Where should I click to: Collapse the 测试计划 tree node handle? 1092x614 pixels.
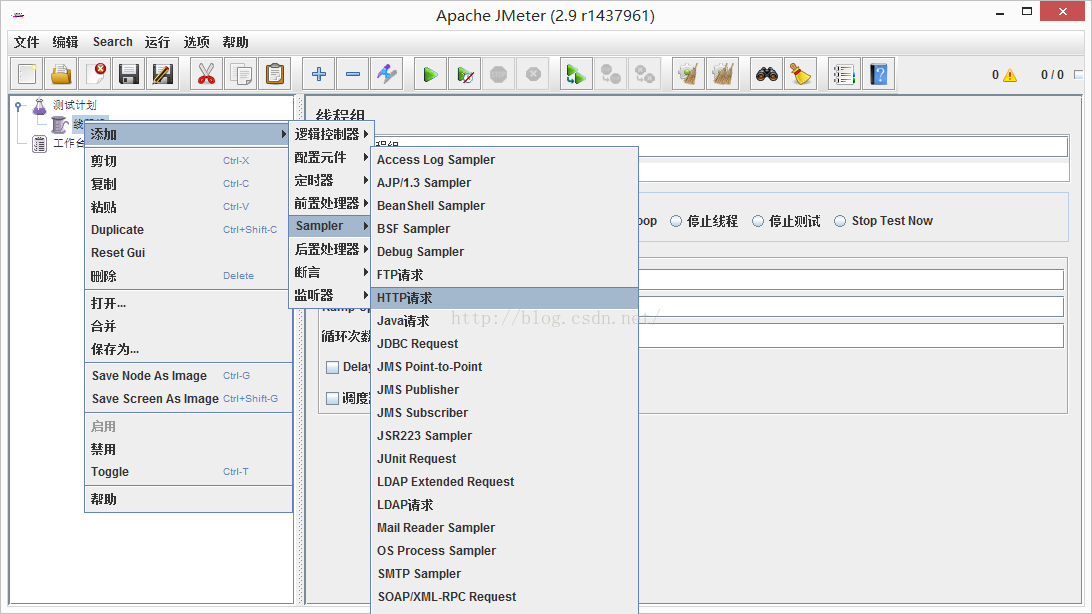(x=18, y=106)
